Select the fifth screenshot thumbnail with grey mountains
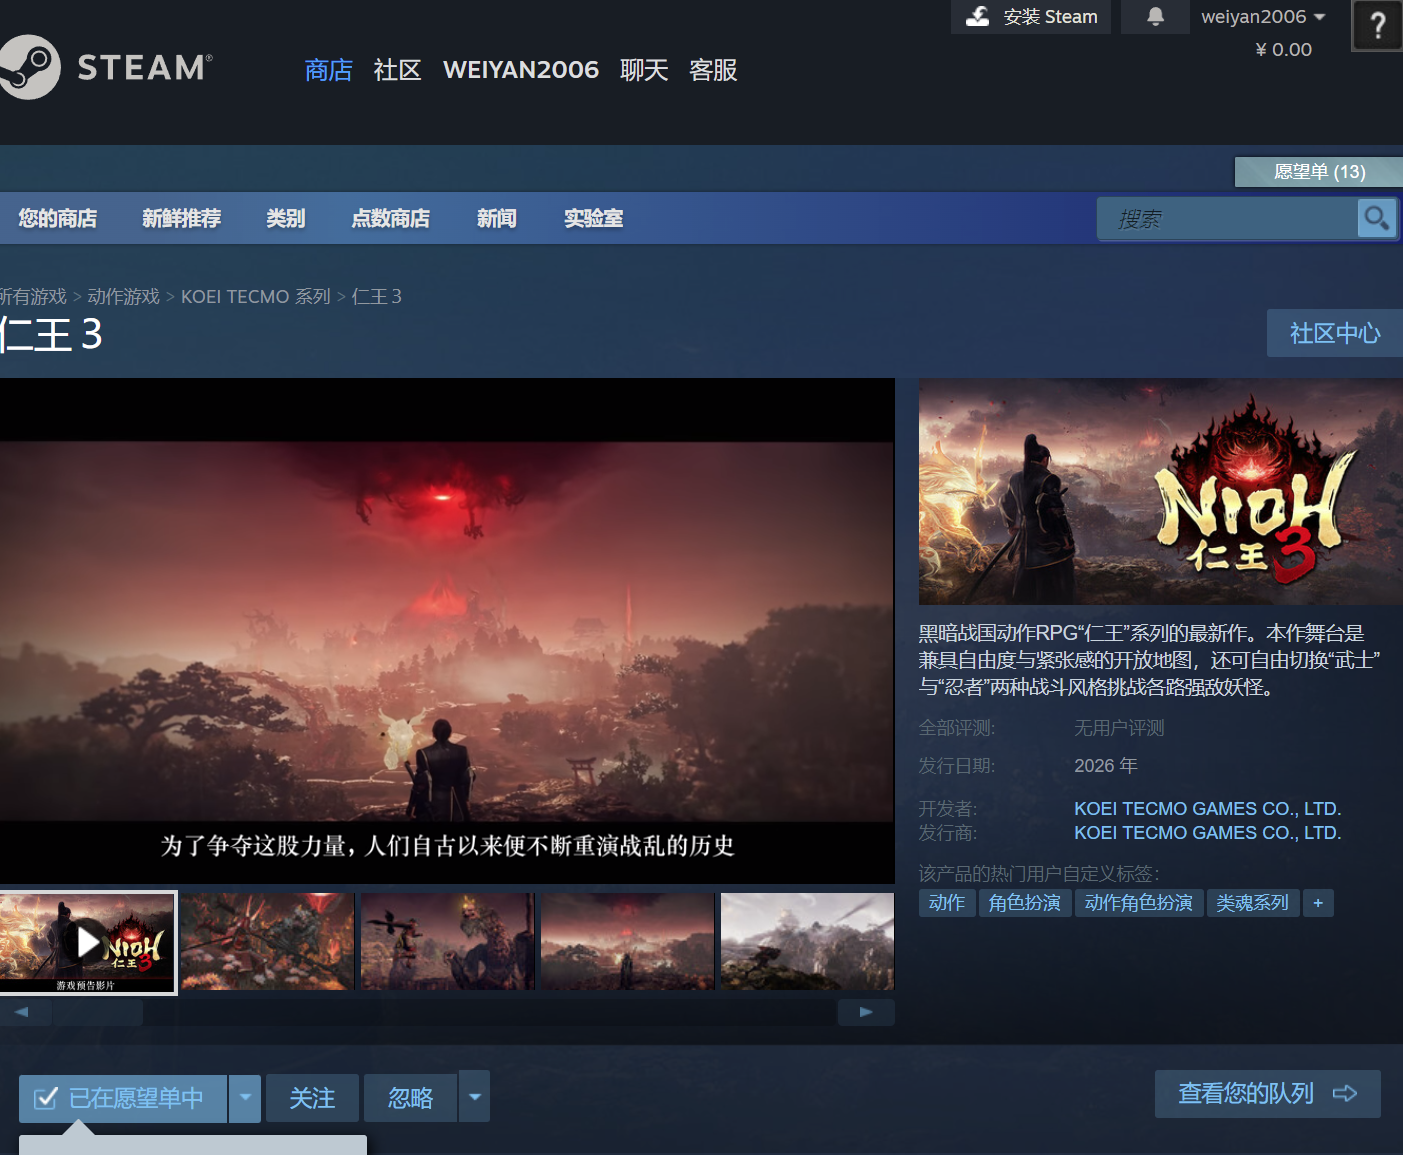 (808, 942)
